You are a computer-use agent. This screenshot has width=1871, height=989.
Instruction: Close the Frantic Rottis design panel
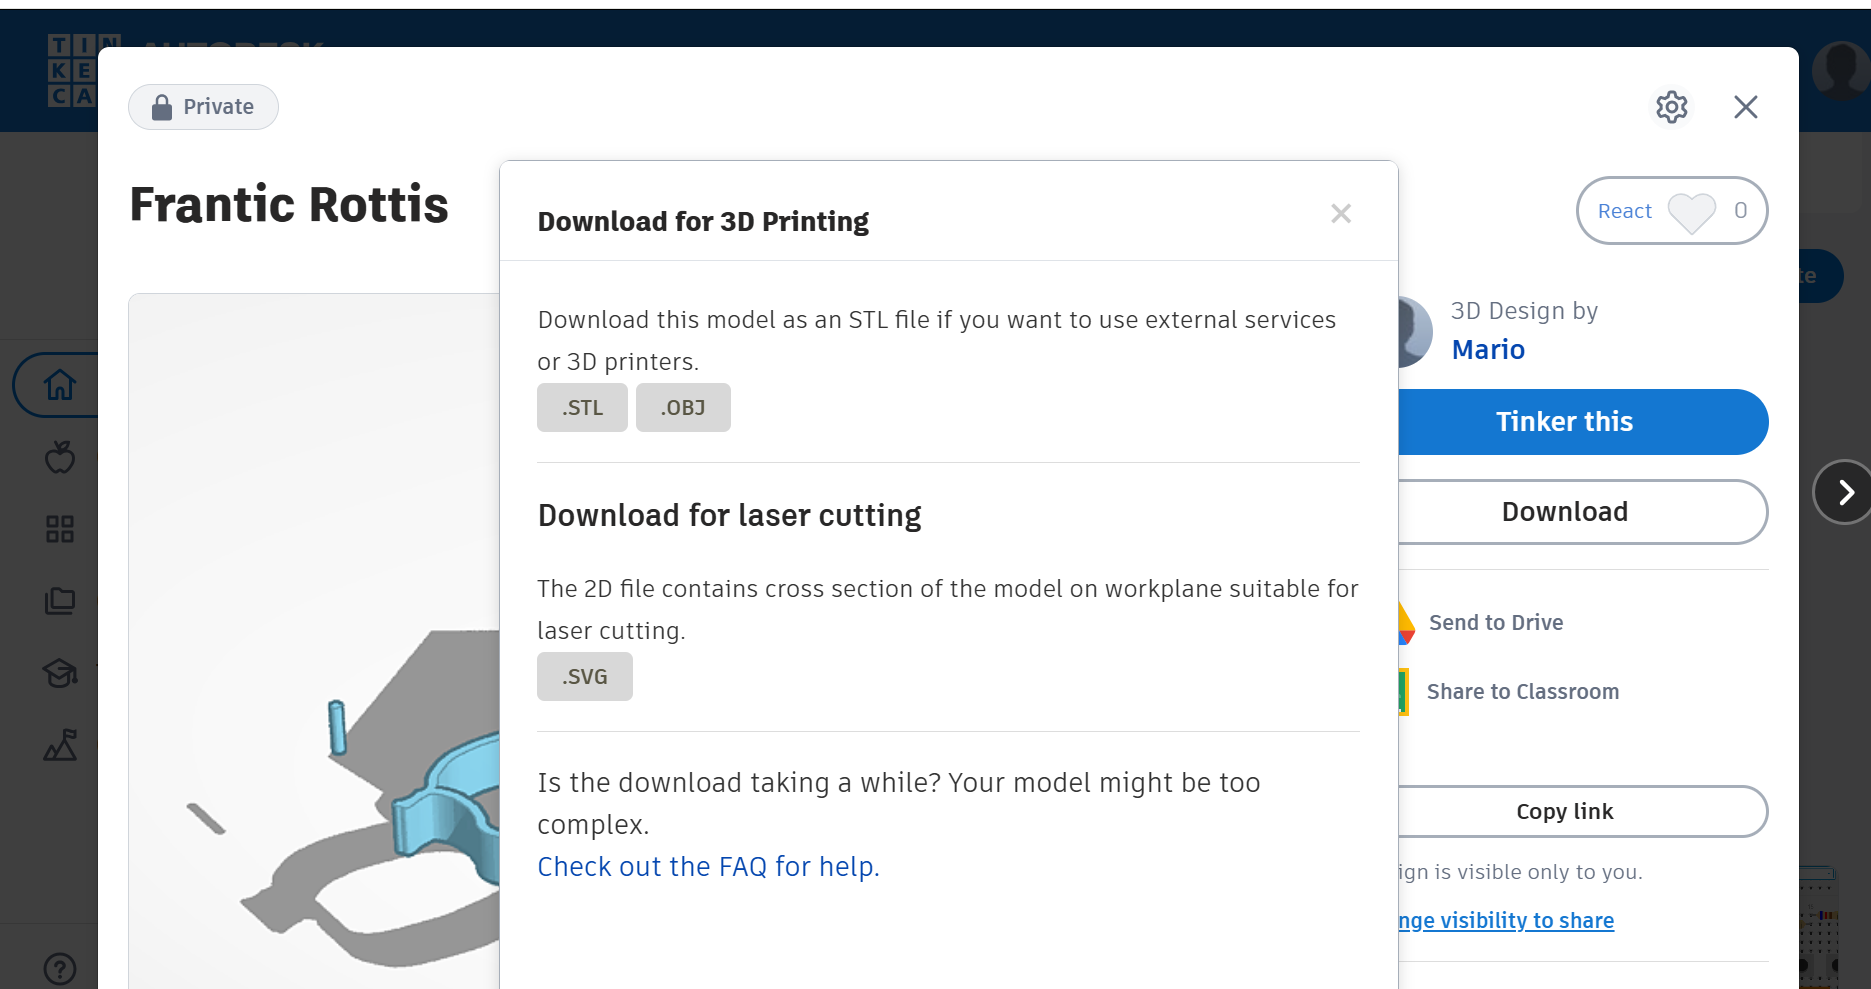1746,107
